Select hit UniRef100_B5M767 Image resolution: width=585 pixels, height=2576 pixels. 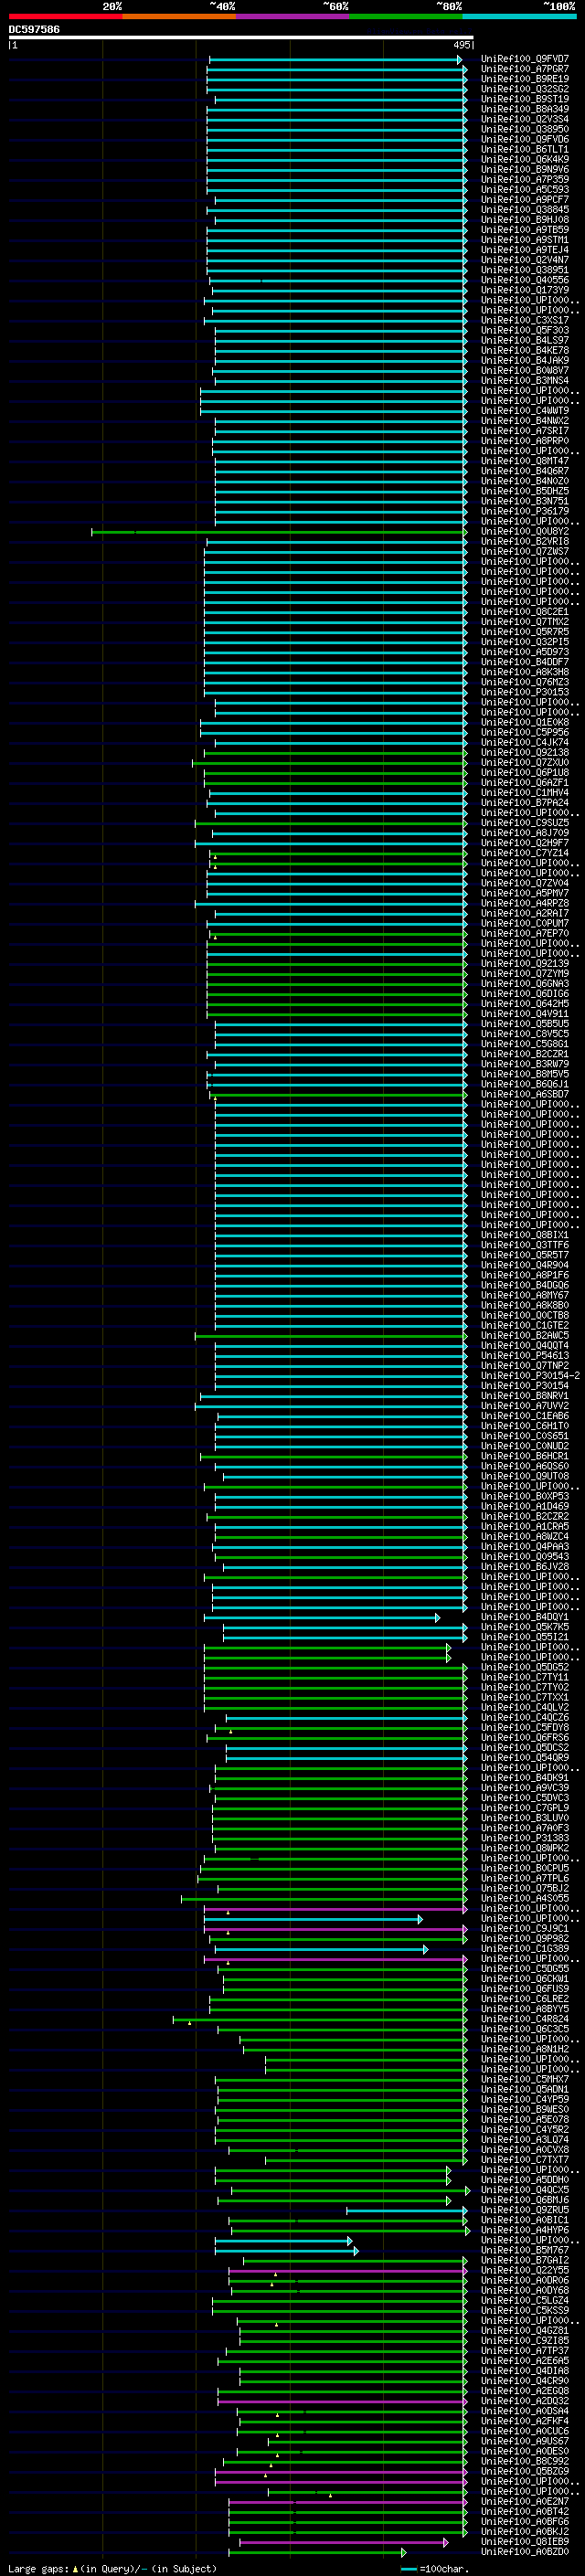[x=524, y=2250]
